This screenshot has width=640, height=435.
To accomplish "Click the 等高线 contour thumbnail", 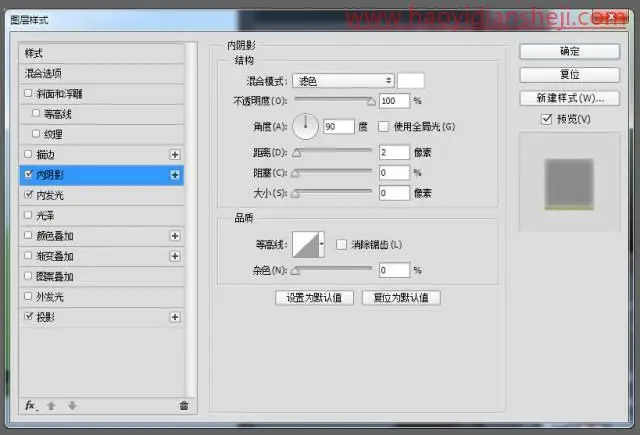I will pos(306,244).
